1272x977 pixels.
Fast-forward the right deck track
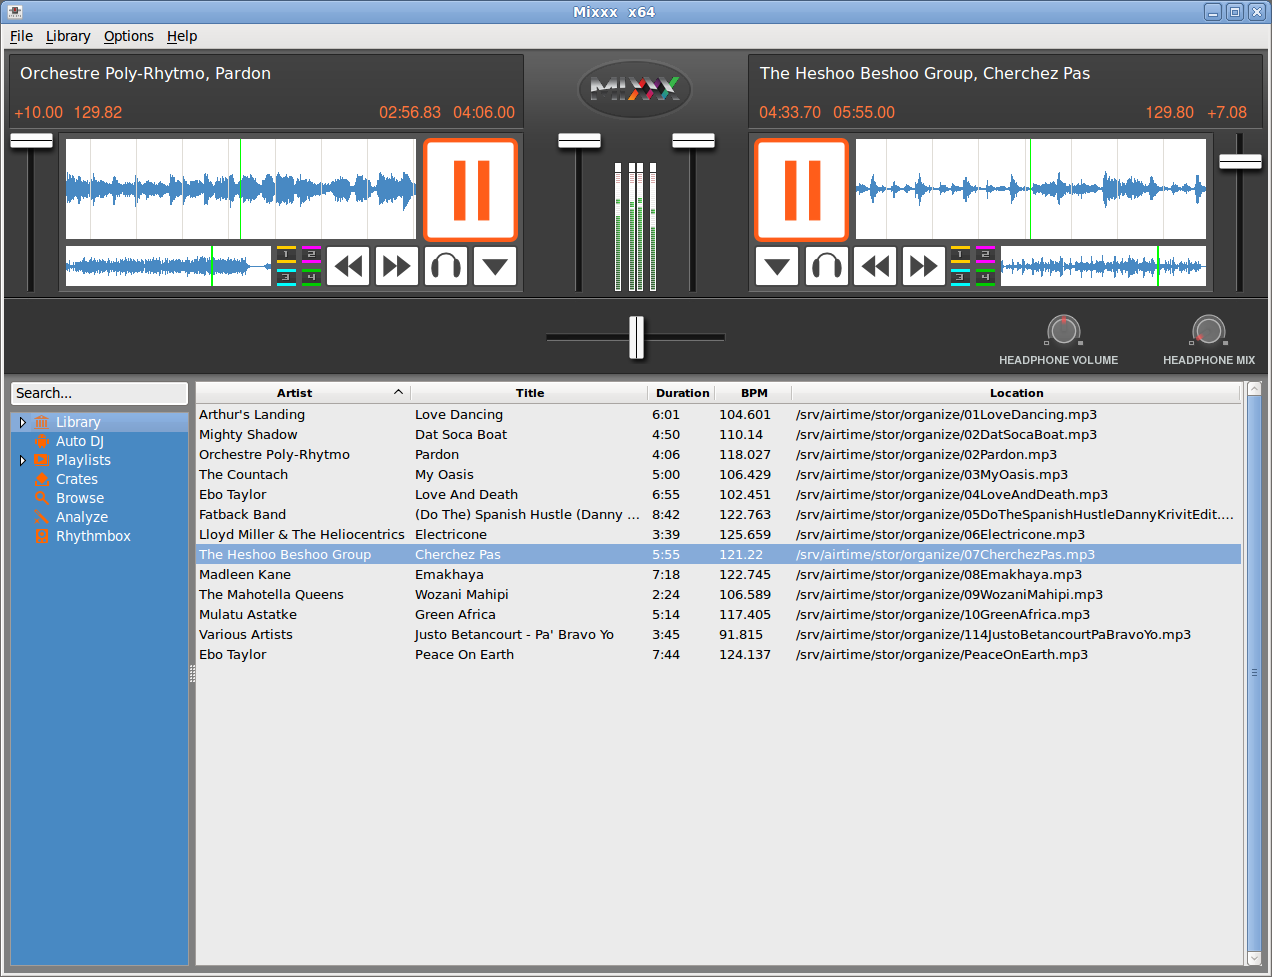click(x=924, y=266)
